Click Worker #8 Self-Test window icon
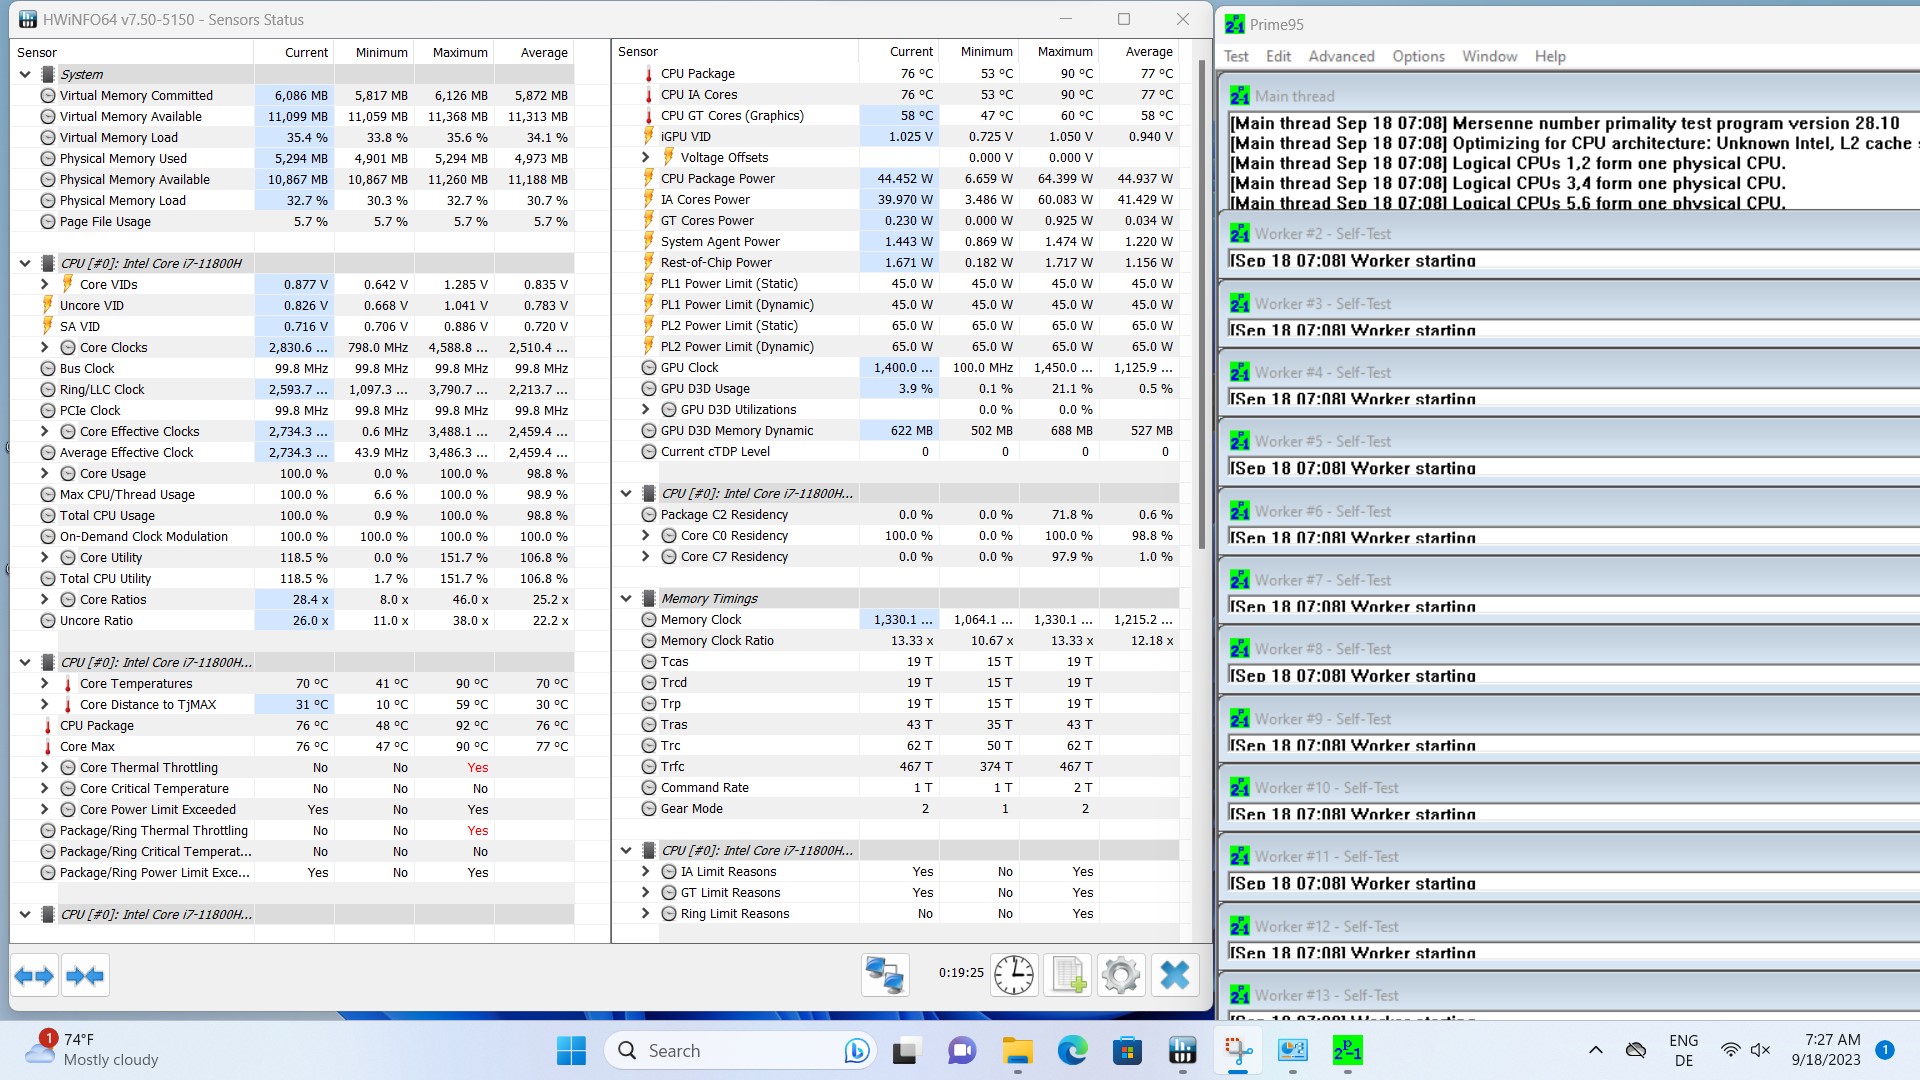The height and width of the screenshot is (1080, 1920). coord(1240,649)
